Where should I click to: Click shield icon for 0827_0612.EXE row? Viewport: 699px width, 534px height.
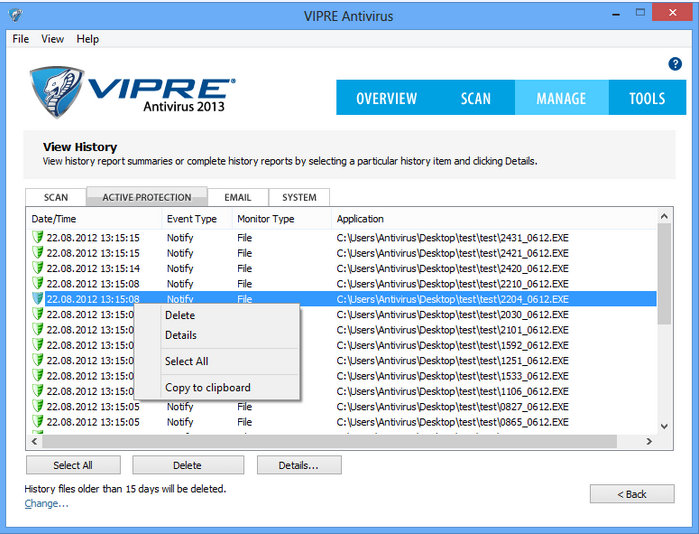(x=38, y=407)
